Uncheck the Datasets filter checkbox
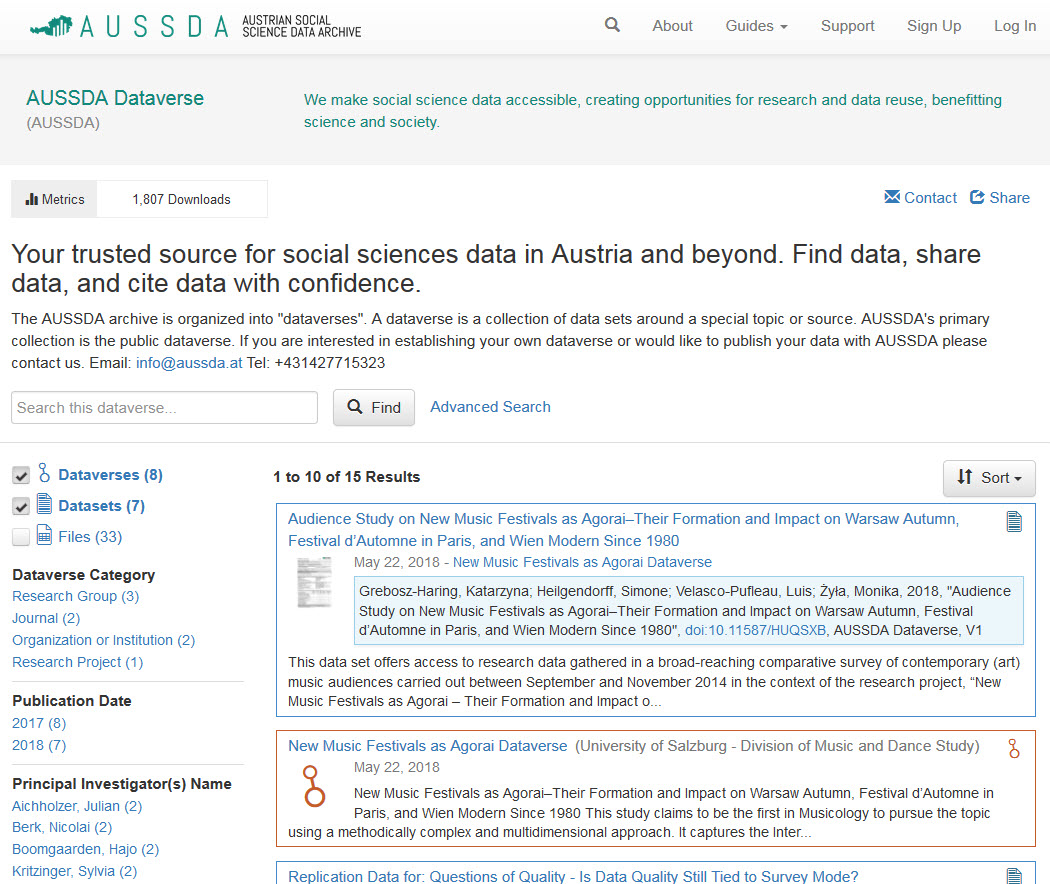This screenshot has width=1050, height=884. point(21,506)
